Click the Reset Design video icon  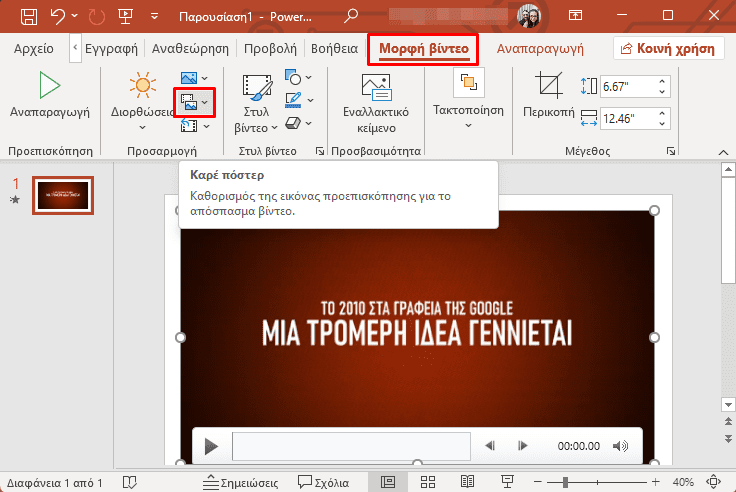(x=189, y=125)
